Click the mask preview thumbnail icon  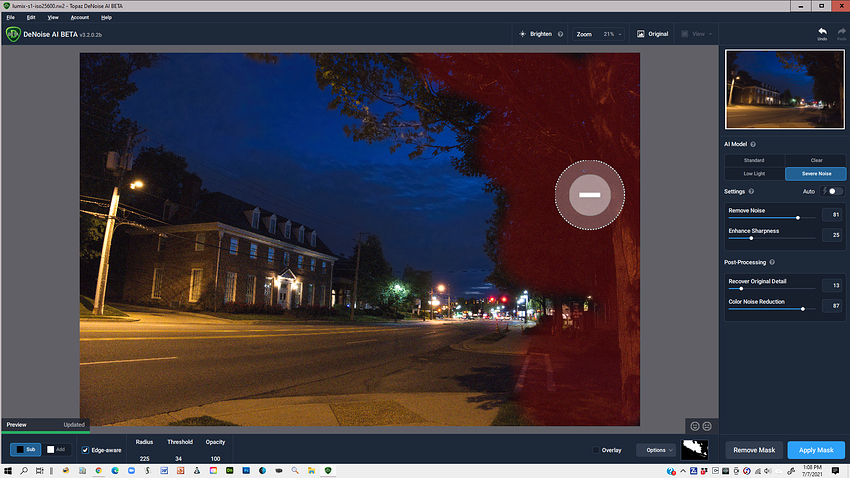click(x=696, y=450)
